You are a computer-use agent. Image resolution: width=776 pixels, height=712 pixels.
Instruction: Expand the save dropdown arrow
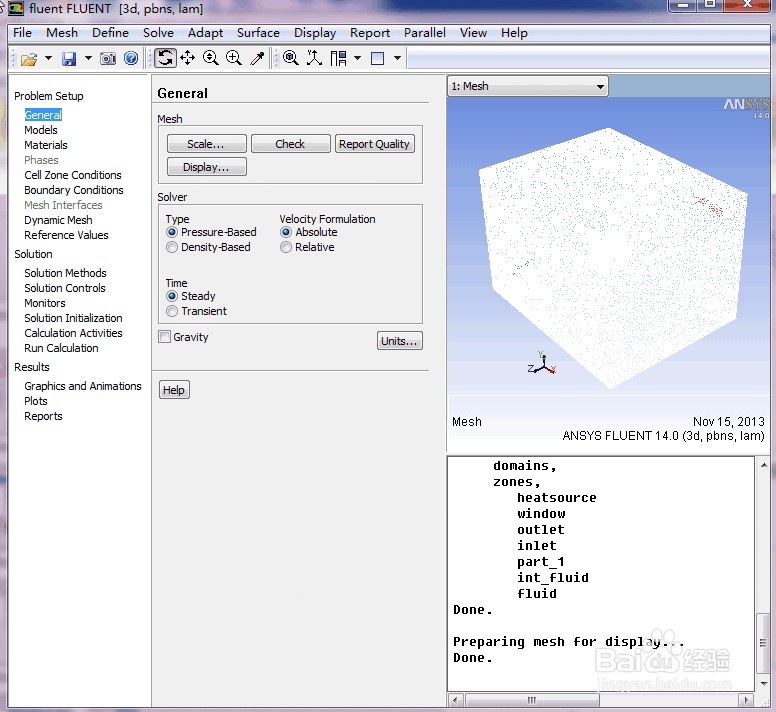[88, 58]
